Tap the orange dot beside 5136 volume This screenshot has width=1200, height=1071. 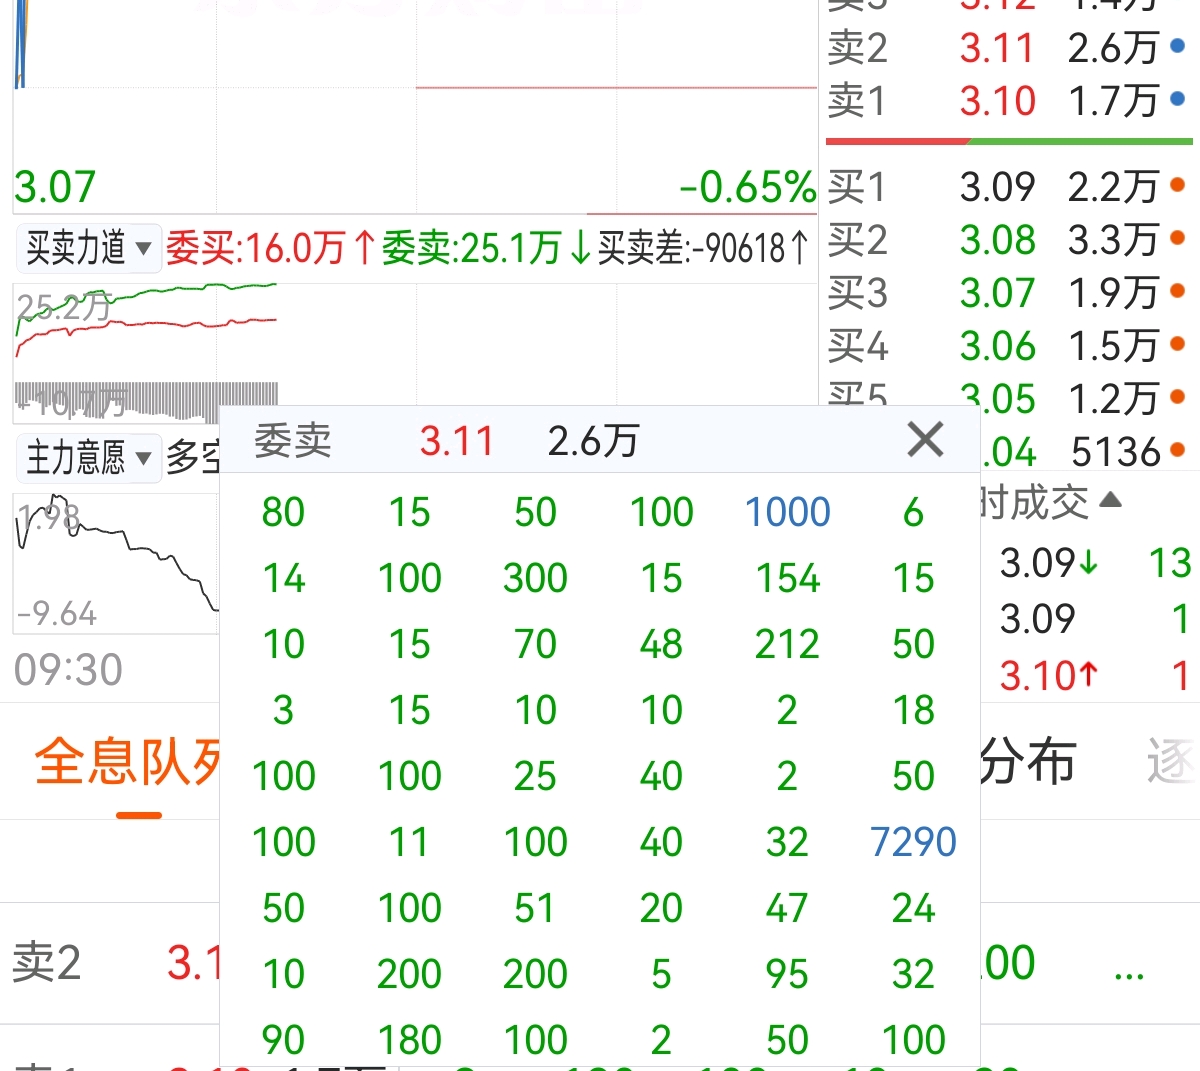coord(1178,450)
